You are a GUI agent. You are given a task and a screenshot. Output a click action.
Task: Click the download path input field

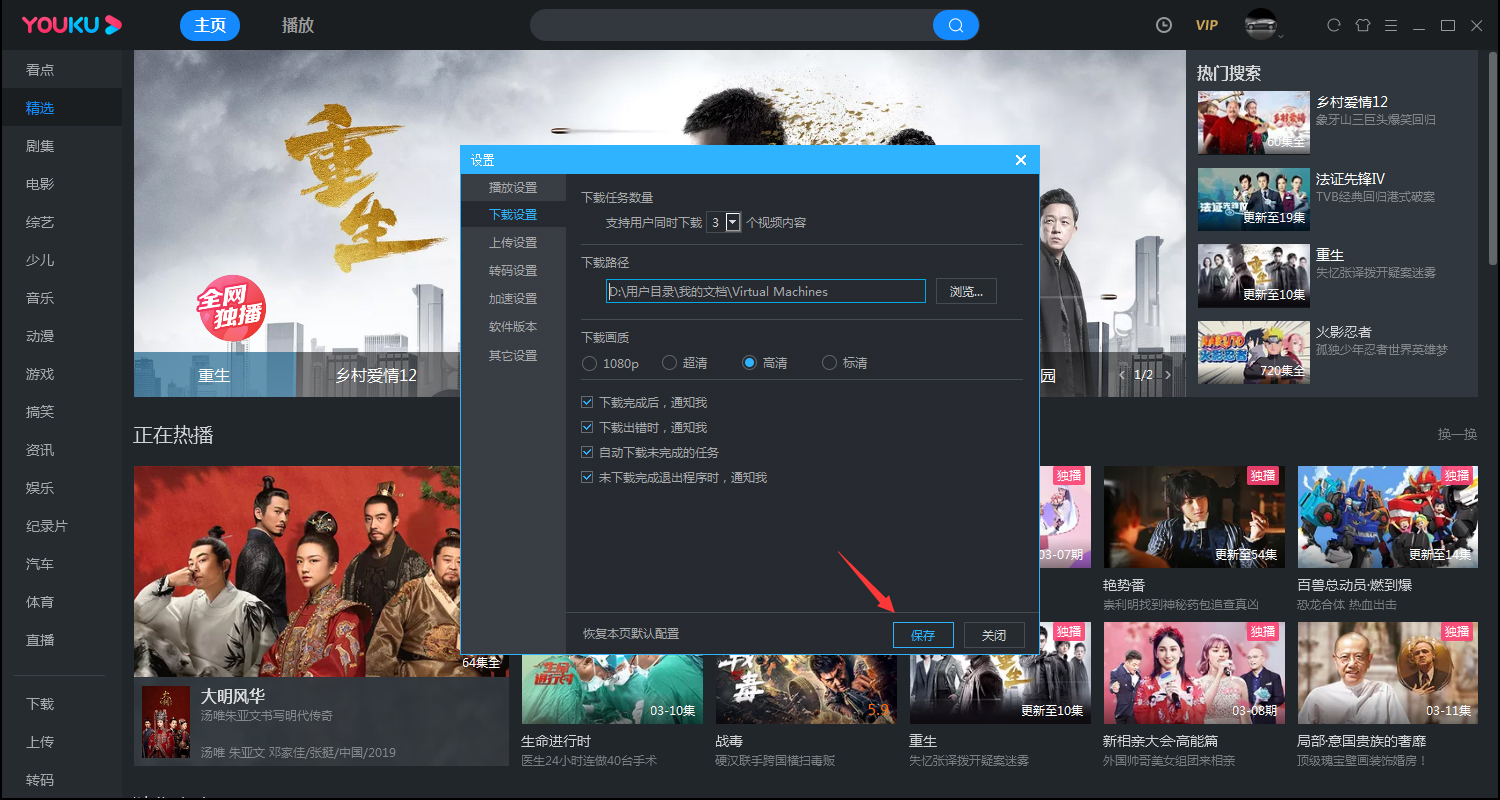(765, 291)
